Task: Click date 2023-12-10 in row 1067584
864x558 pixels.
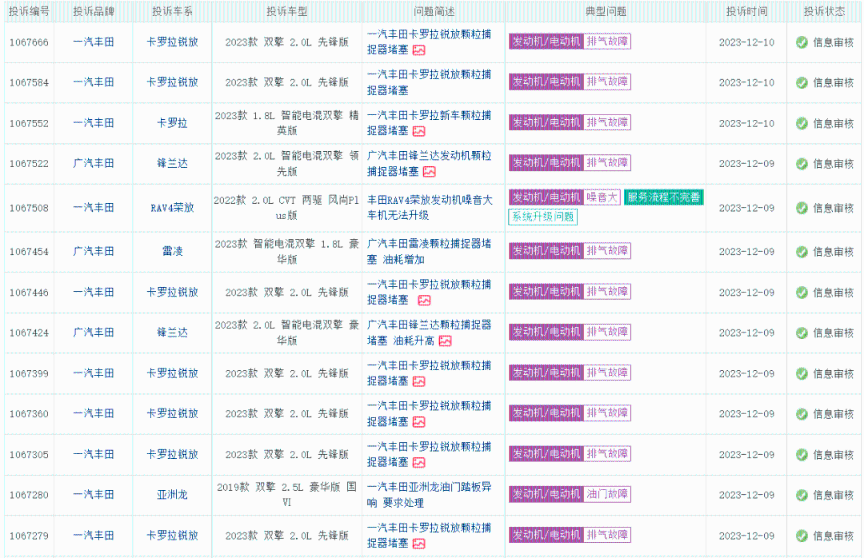Action: click(x=747, y=83)
